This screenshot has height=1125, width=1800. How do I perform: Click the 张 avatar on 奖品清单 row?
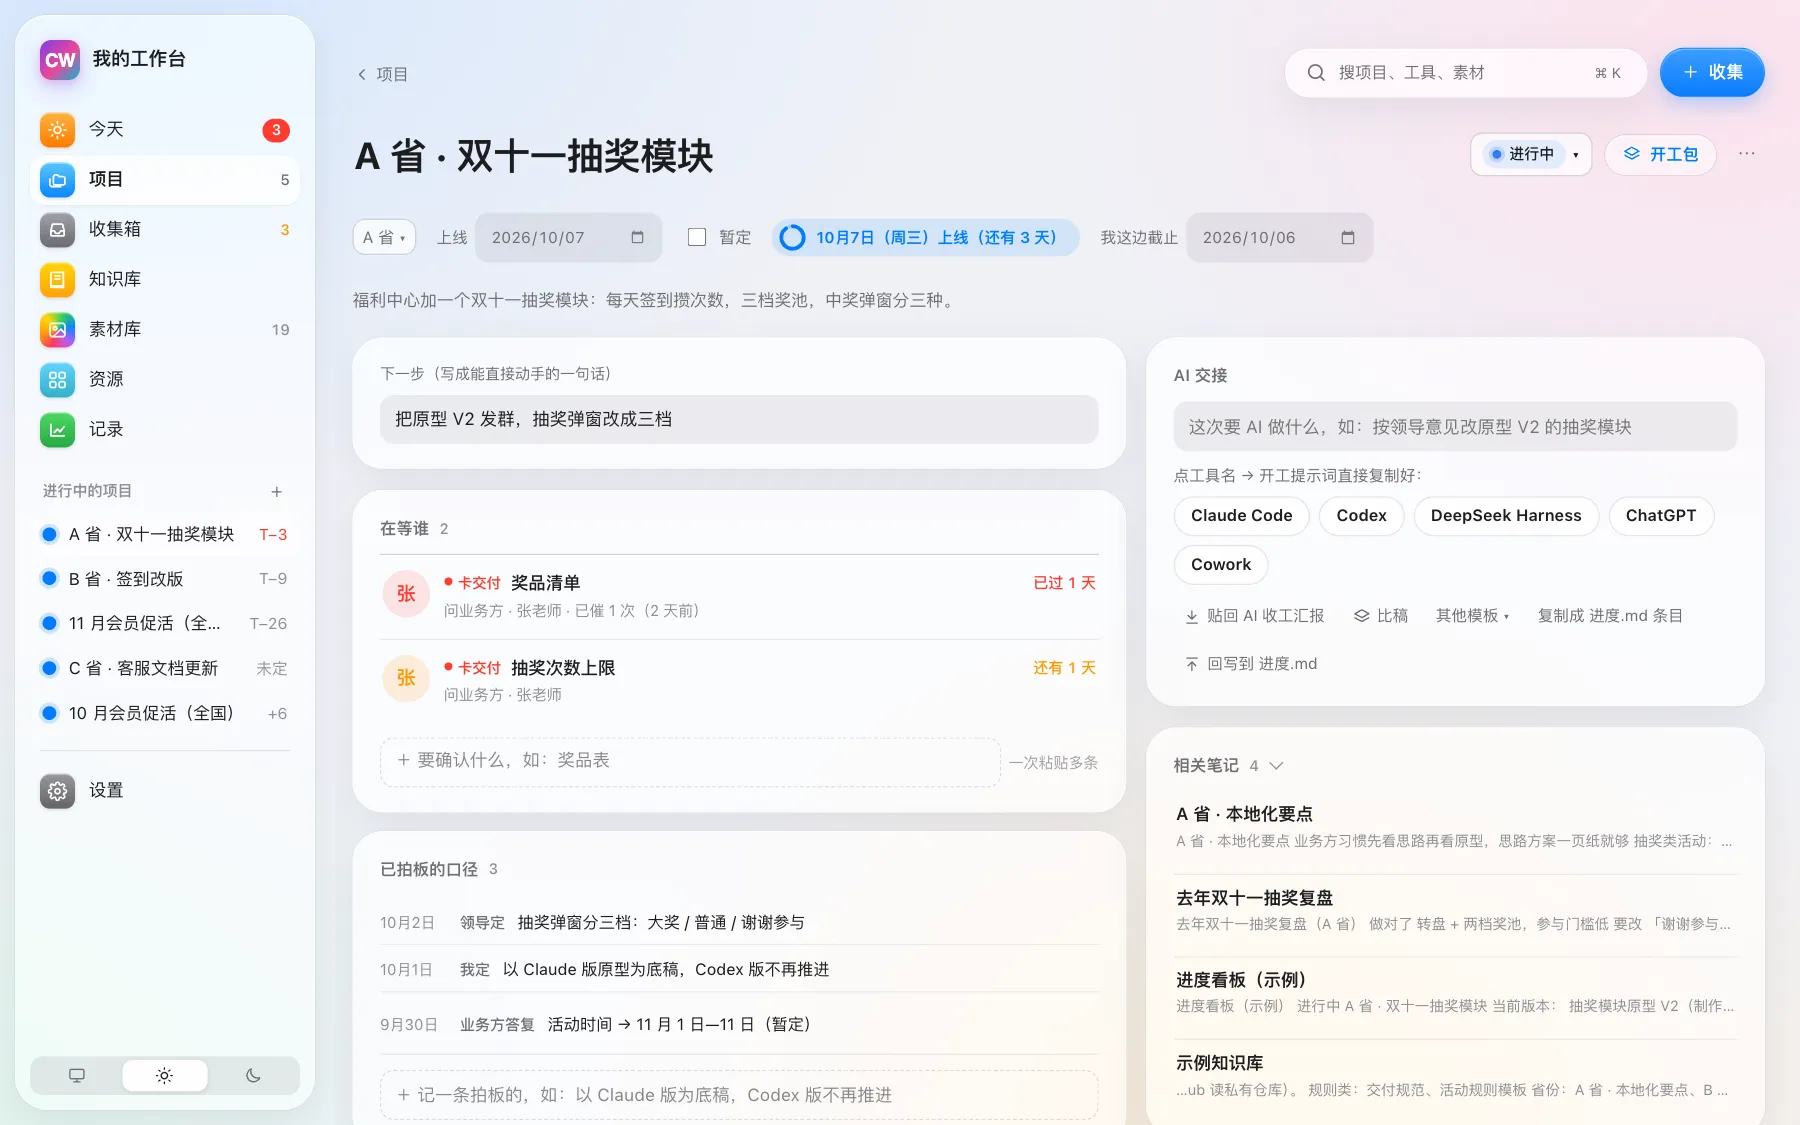[x=406, y=594]
